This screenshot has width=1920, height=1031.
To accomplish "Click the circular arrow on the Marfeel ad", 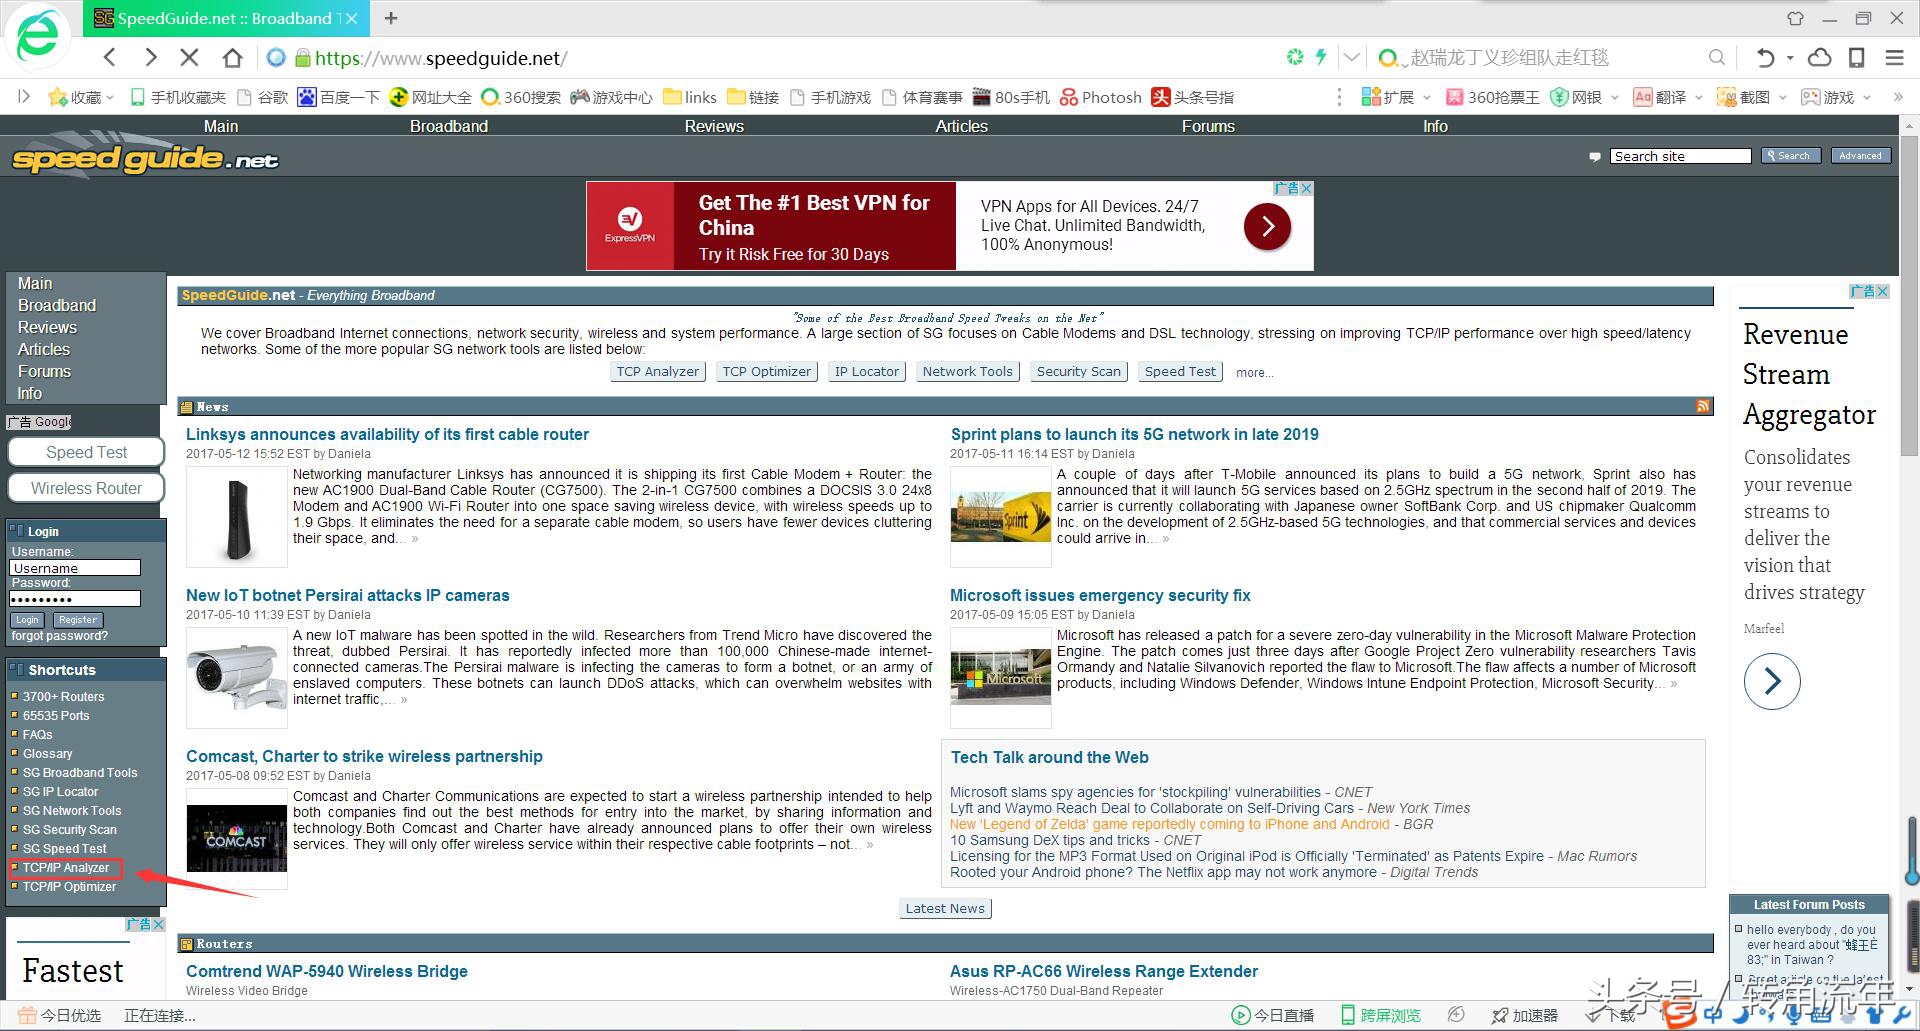I will click(1772, 681).
